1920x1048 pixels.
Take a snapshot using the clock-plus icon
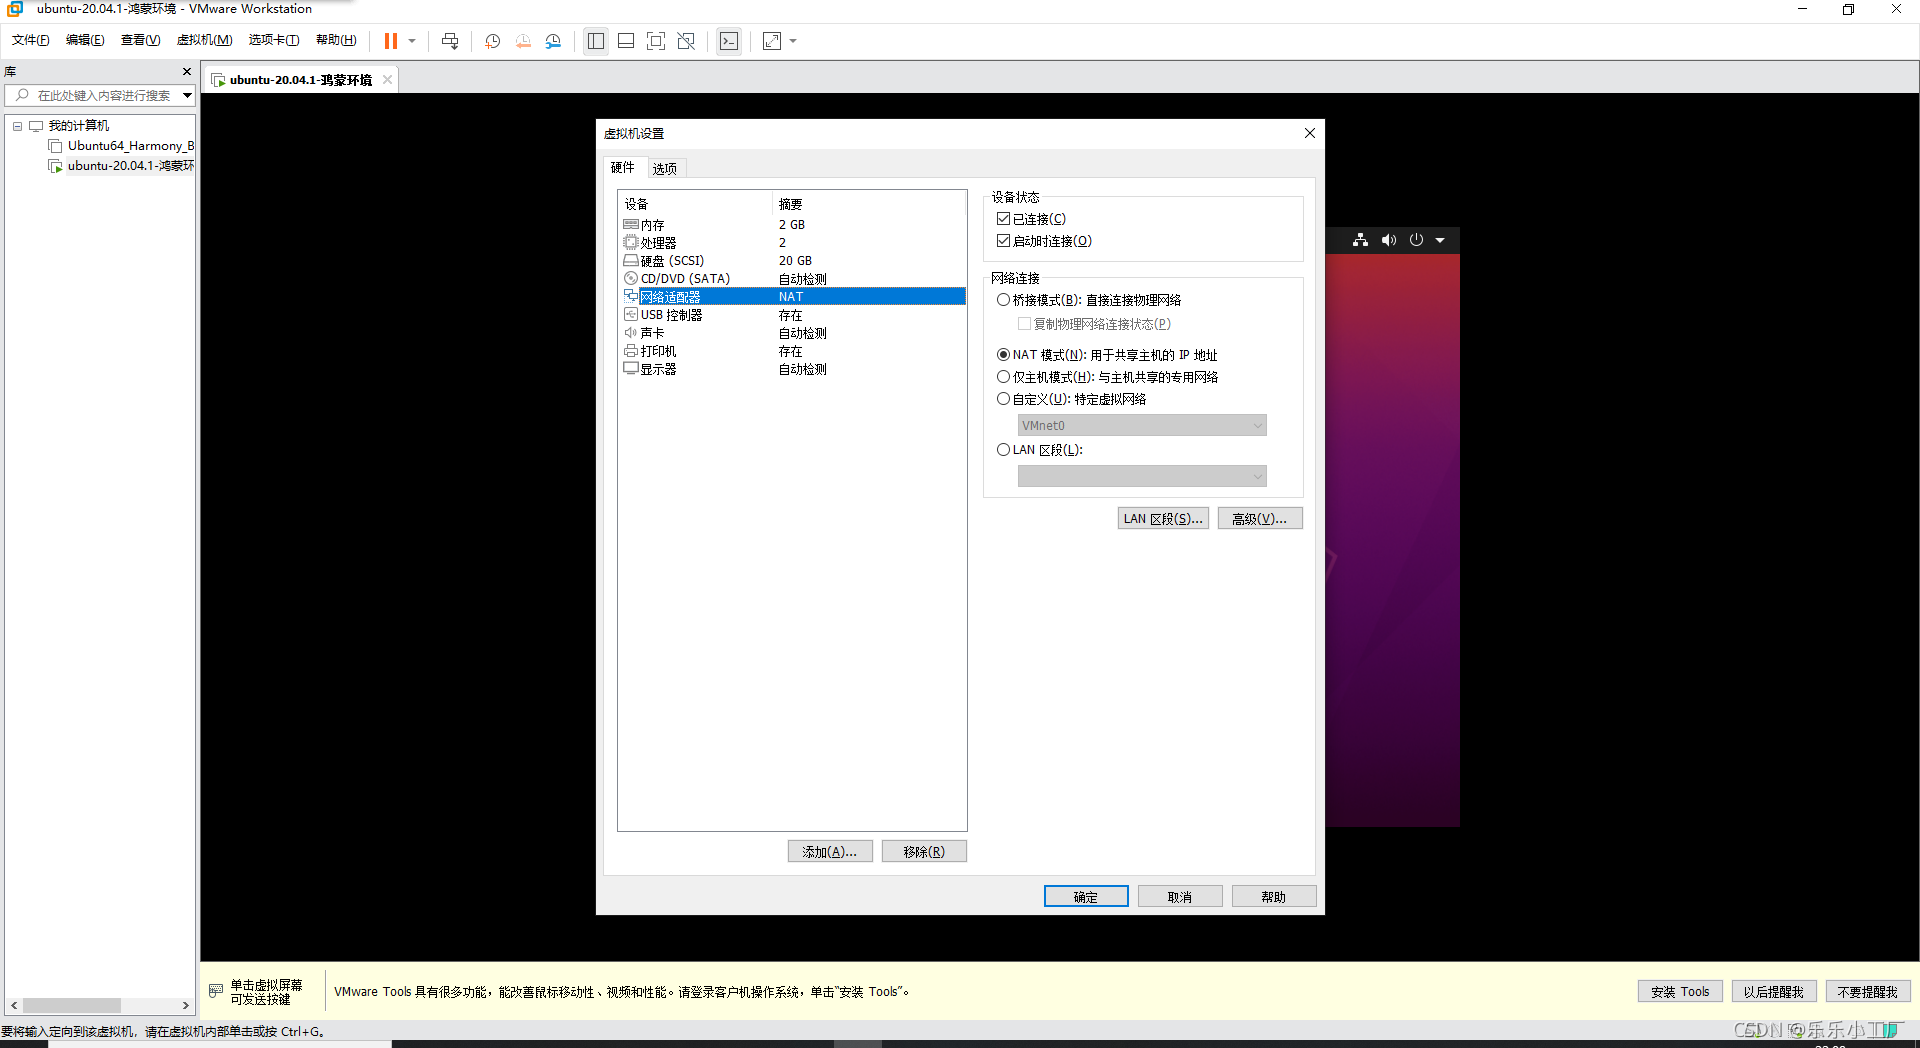tap(493, 41)
